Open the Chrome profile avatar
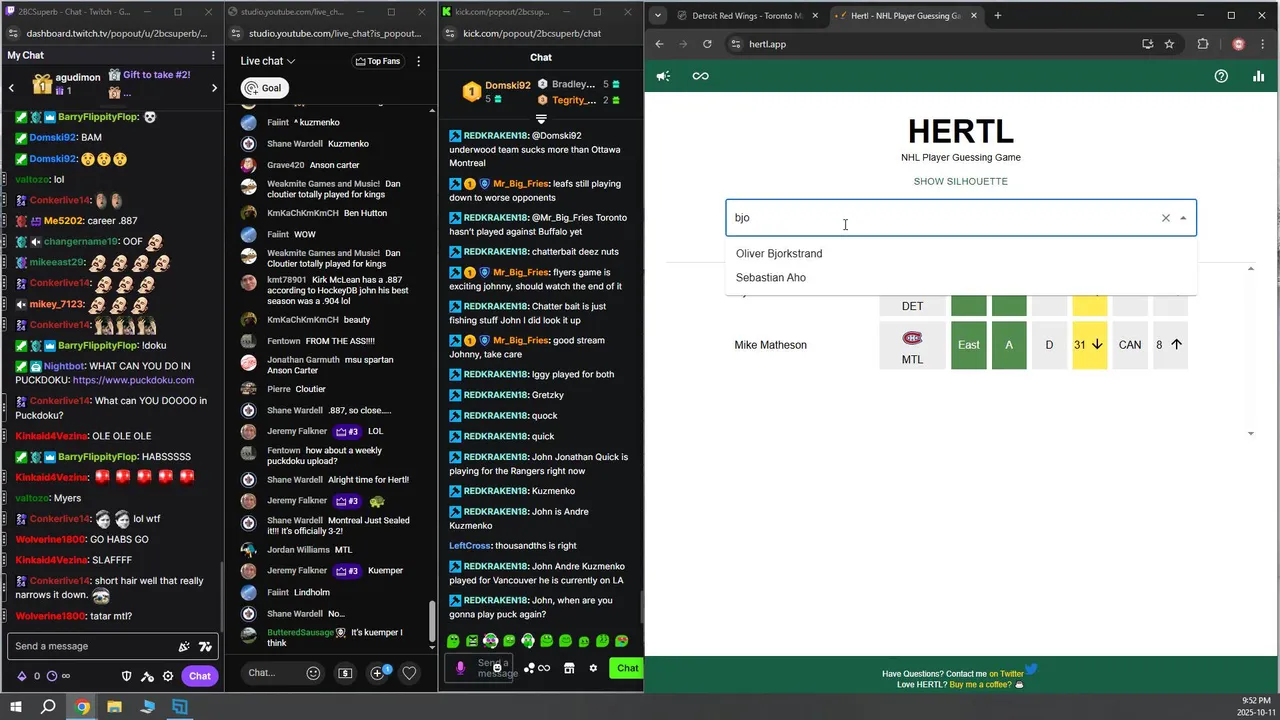 click(x=1238, y=44)
